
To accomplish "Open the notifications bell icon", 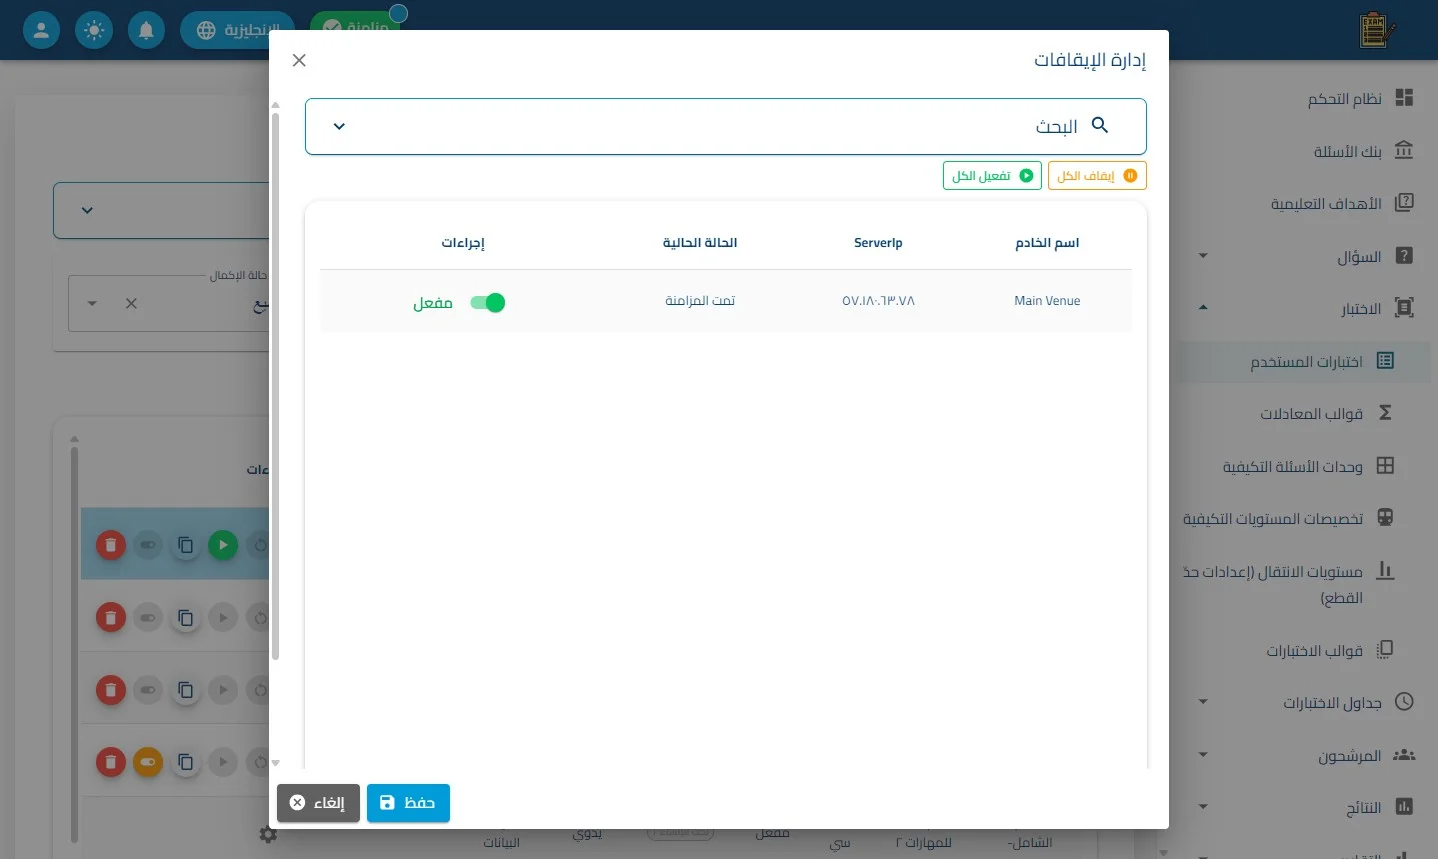I will pos(146,30).
